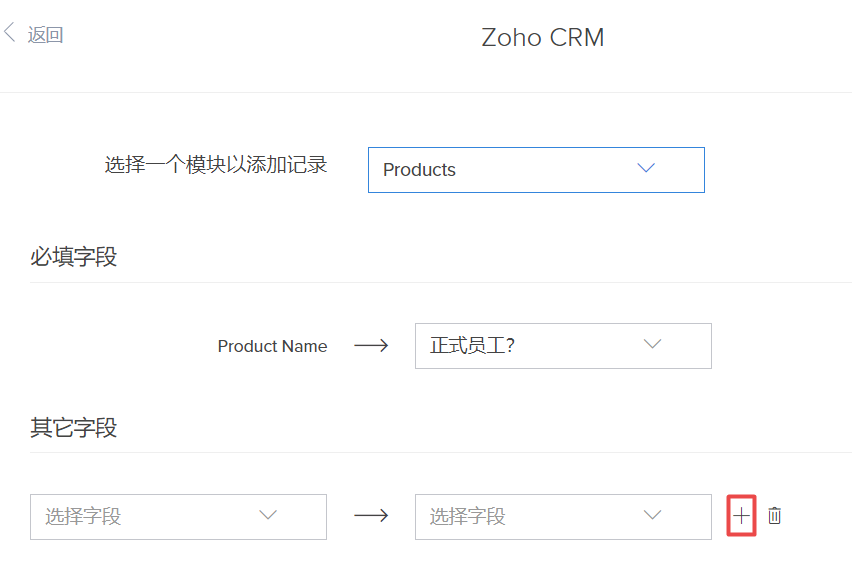Click the 正式员工? selected value text
The image size is (852, 579).
tap(472, 346)
